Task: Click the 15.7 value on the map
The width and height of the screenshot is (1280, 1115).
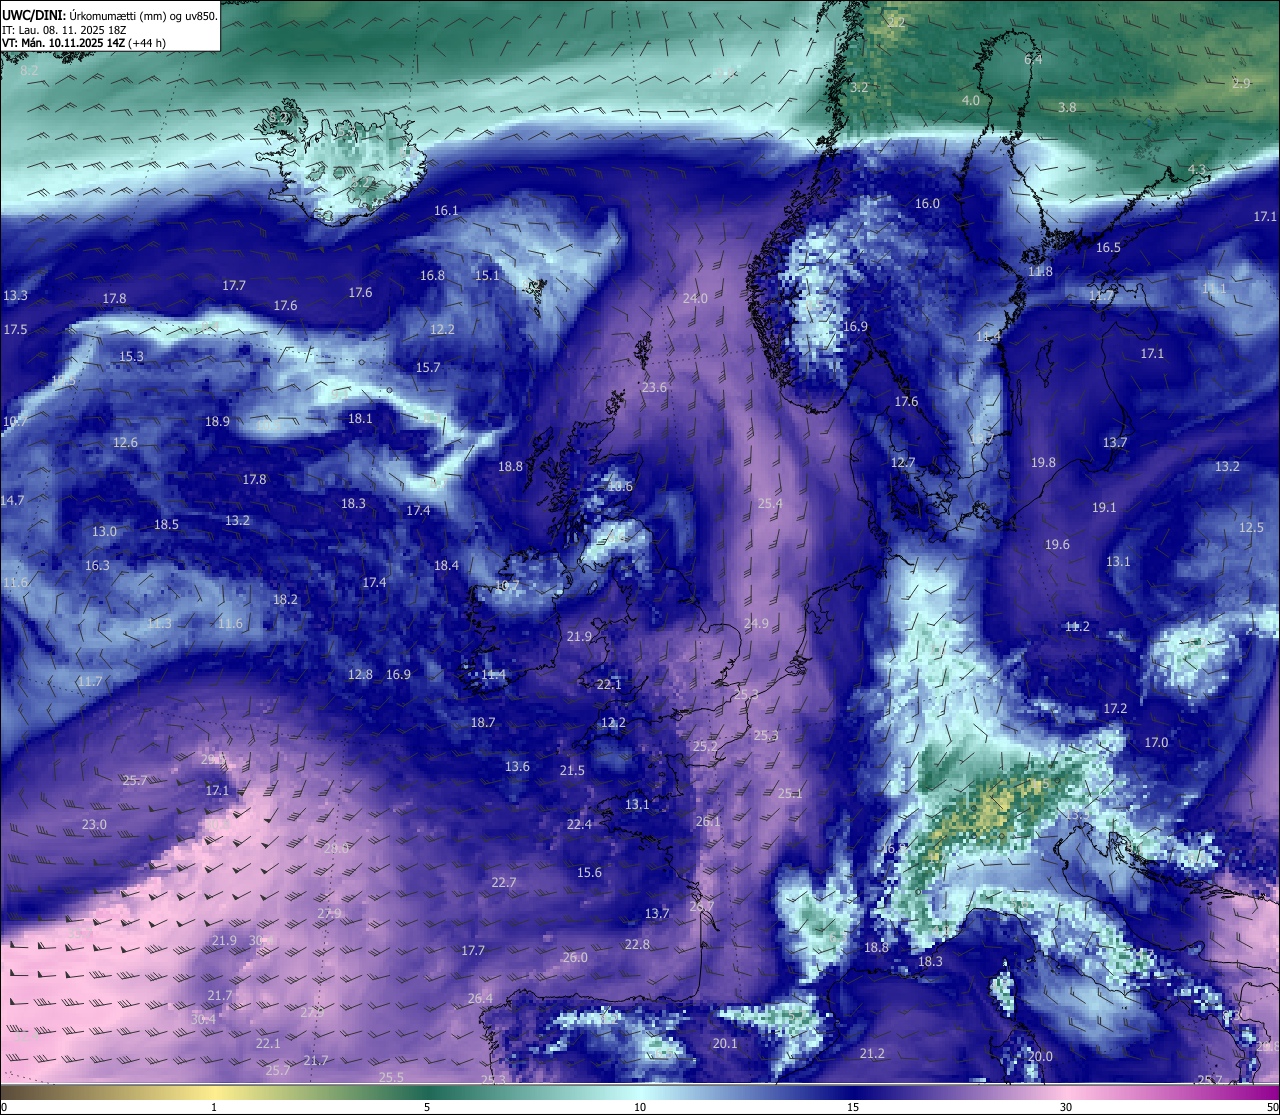Action: [x=428, y=367]
